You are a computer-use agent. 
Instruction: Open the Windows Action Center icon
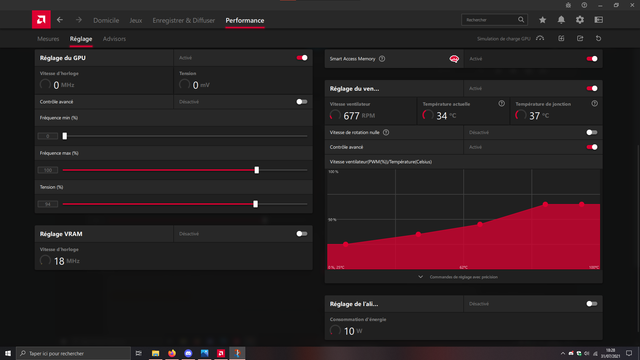pos(629,353)
